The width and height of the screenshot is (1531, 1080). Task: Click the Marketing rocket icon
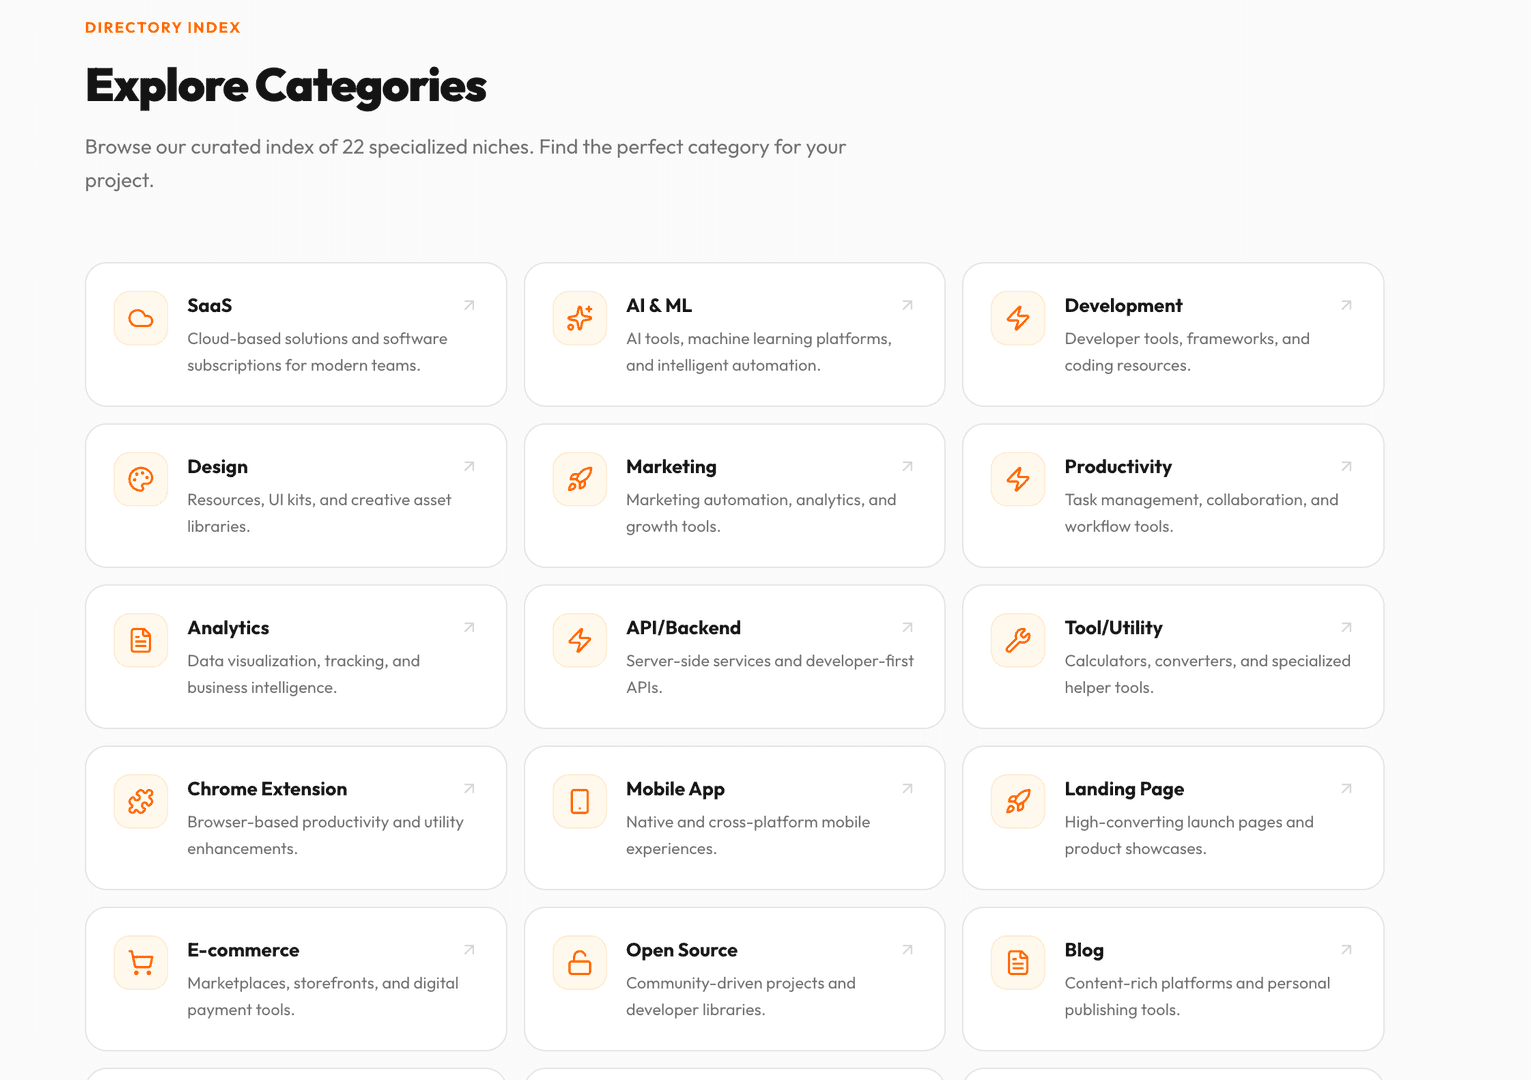click(x=580, y=479)
